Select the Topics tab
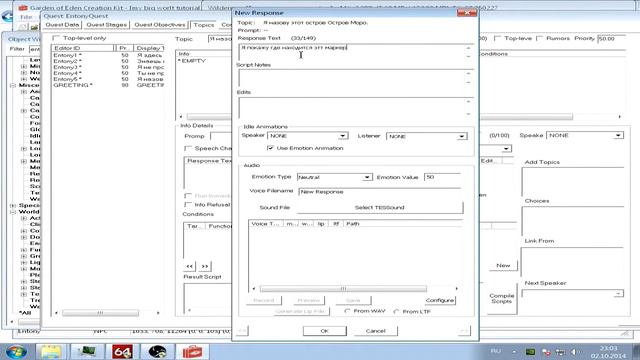 (x=204, y=25)
